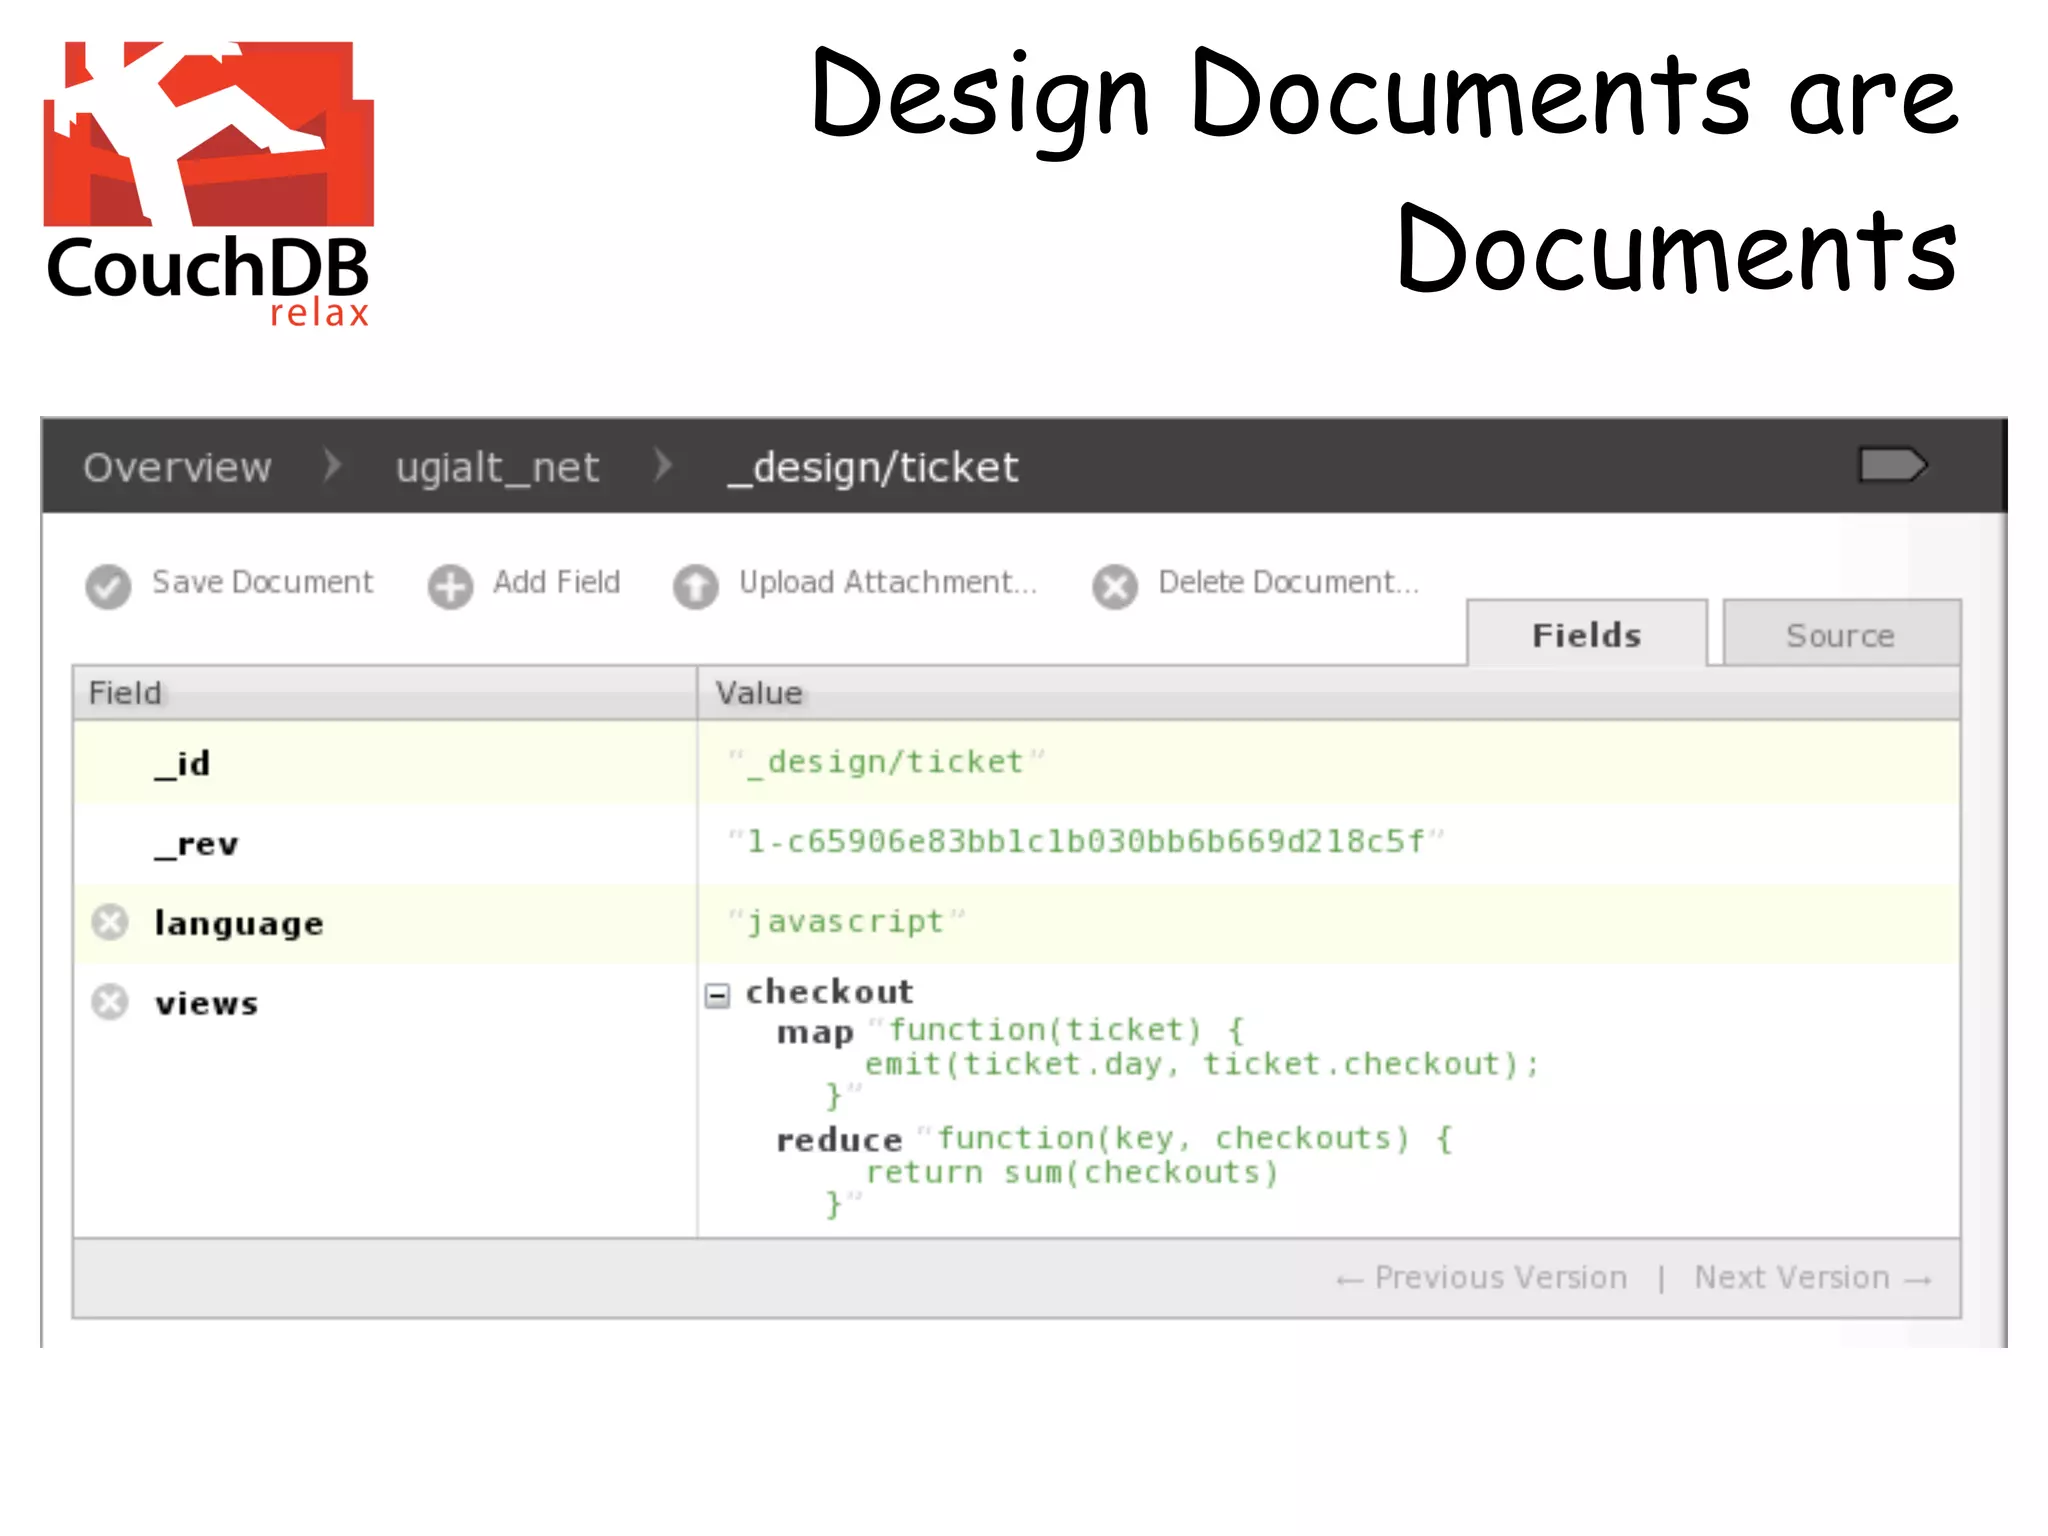Click the checkout view name
Viewport: 2048px width, 1536px height.
pyautogui.click(x=829, y=992)
